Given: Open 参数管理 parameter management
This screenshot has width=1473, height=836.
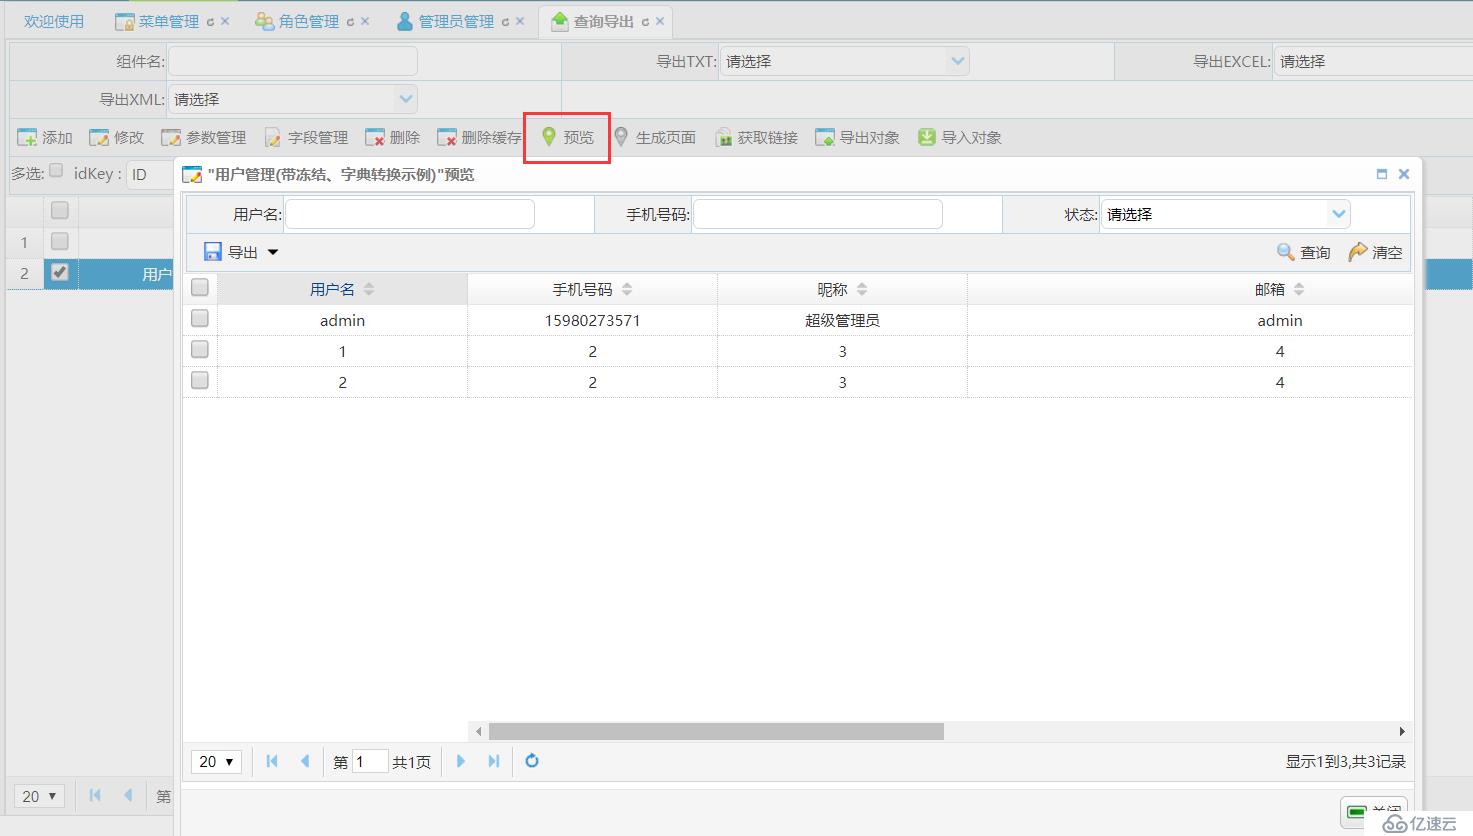Looking at the screenshot, I should 204,137.
